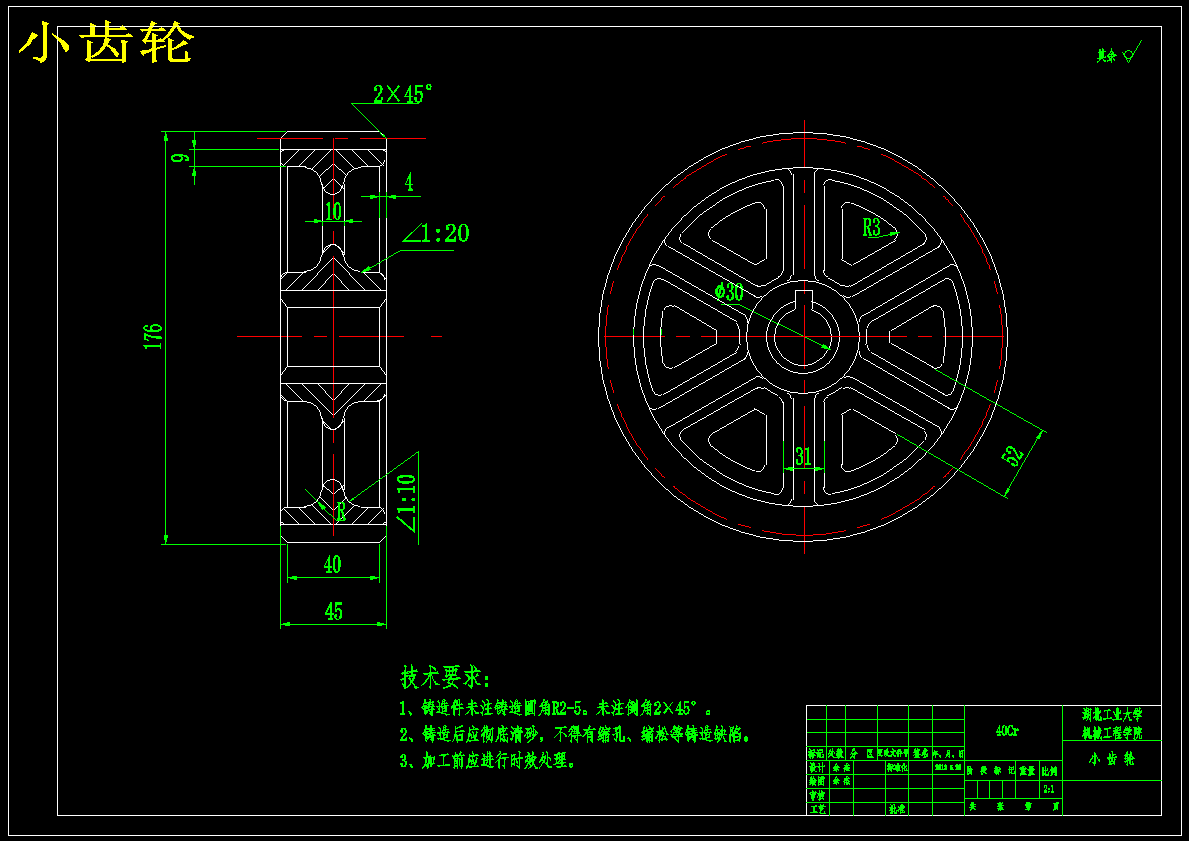1189x841 pixels.
Task: Click the 工艺 row label
Action: pyautogui.click(x=817, y=809)
